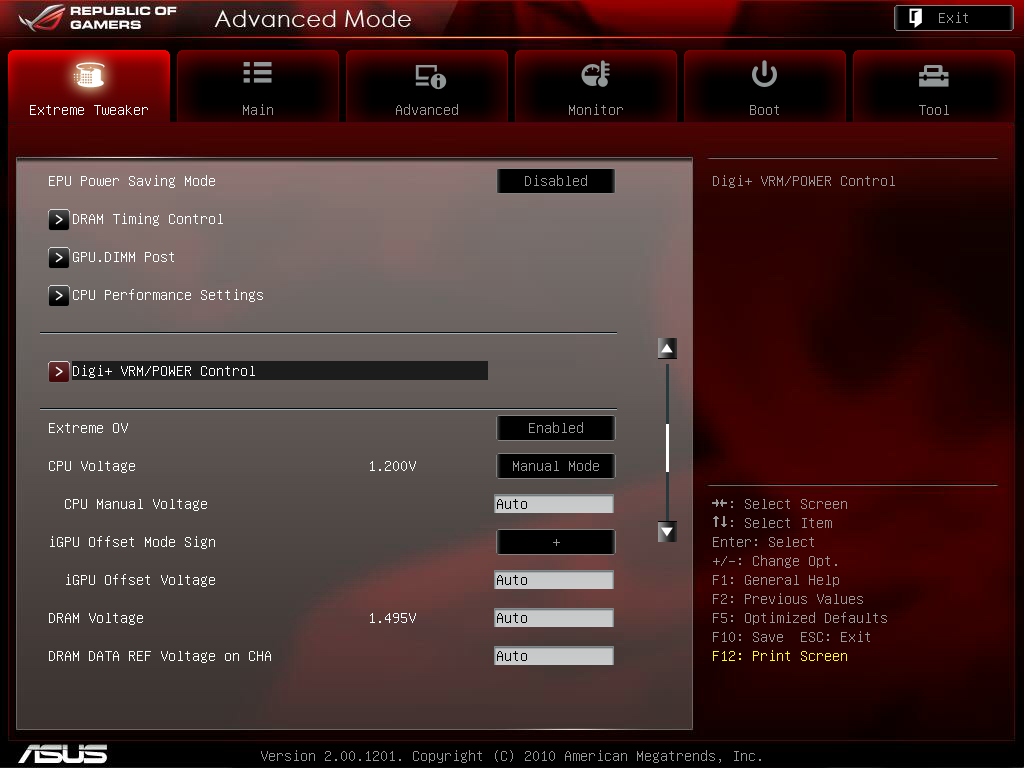The image size is (1024, 768).
Task: Click the Monitor thermometer gauge icon
Action: (596, 74)
